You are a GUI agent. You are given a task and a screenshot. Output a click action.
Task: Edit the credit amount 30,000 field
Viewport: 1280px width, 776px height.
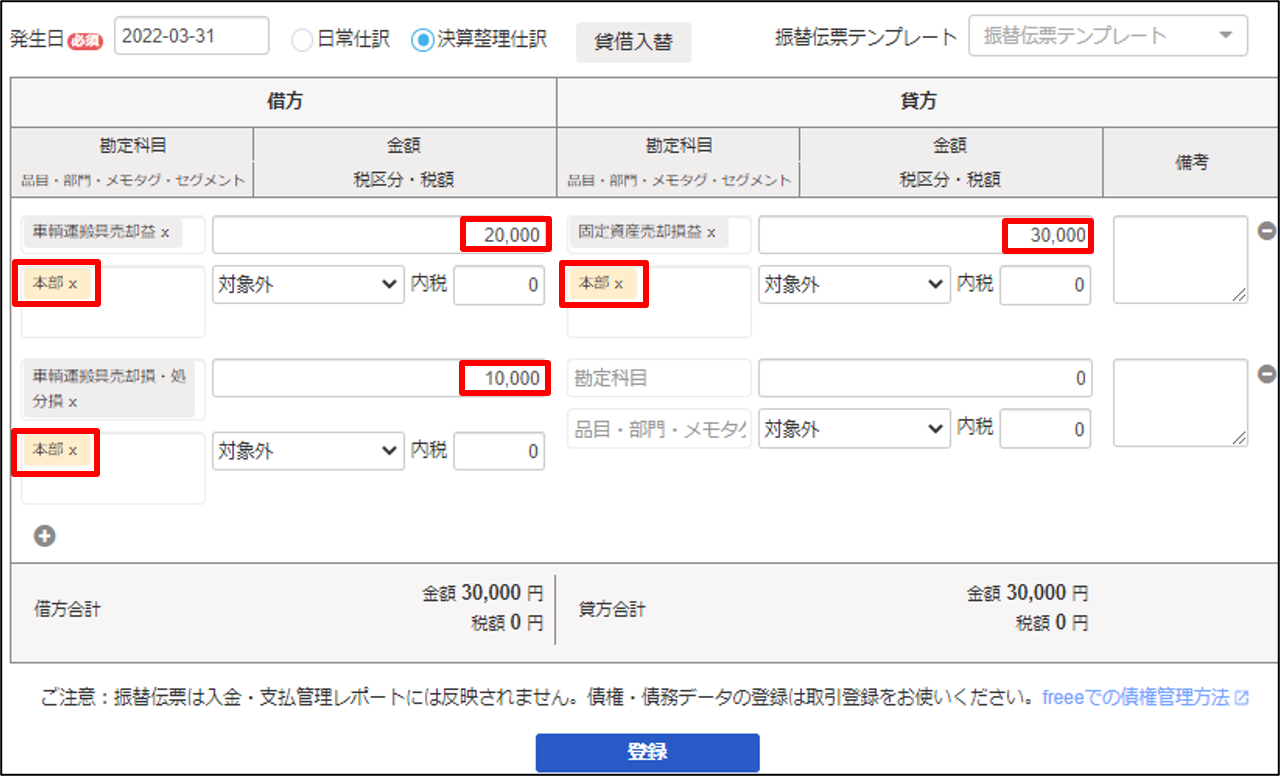[x=925, y=236]
